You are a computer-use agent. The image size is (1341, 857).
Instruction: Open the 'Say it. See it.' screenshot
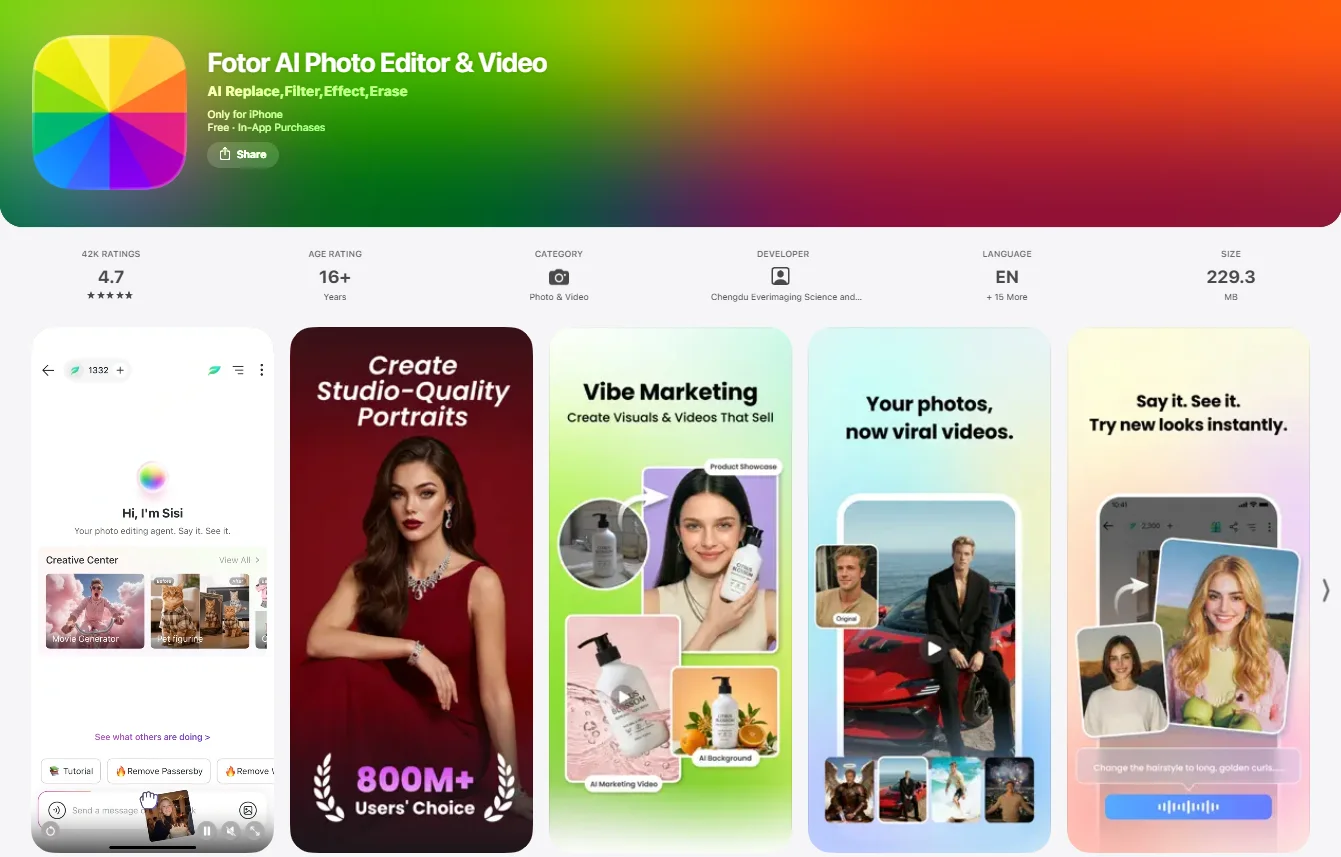[1188, 590]
